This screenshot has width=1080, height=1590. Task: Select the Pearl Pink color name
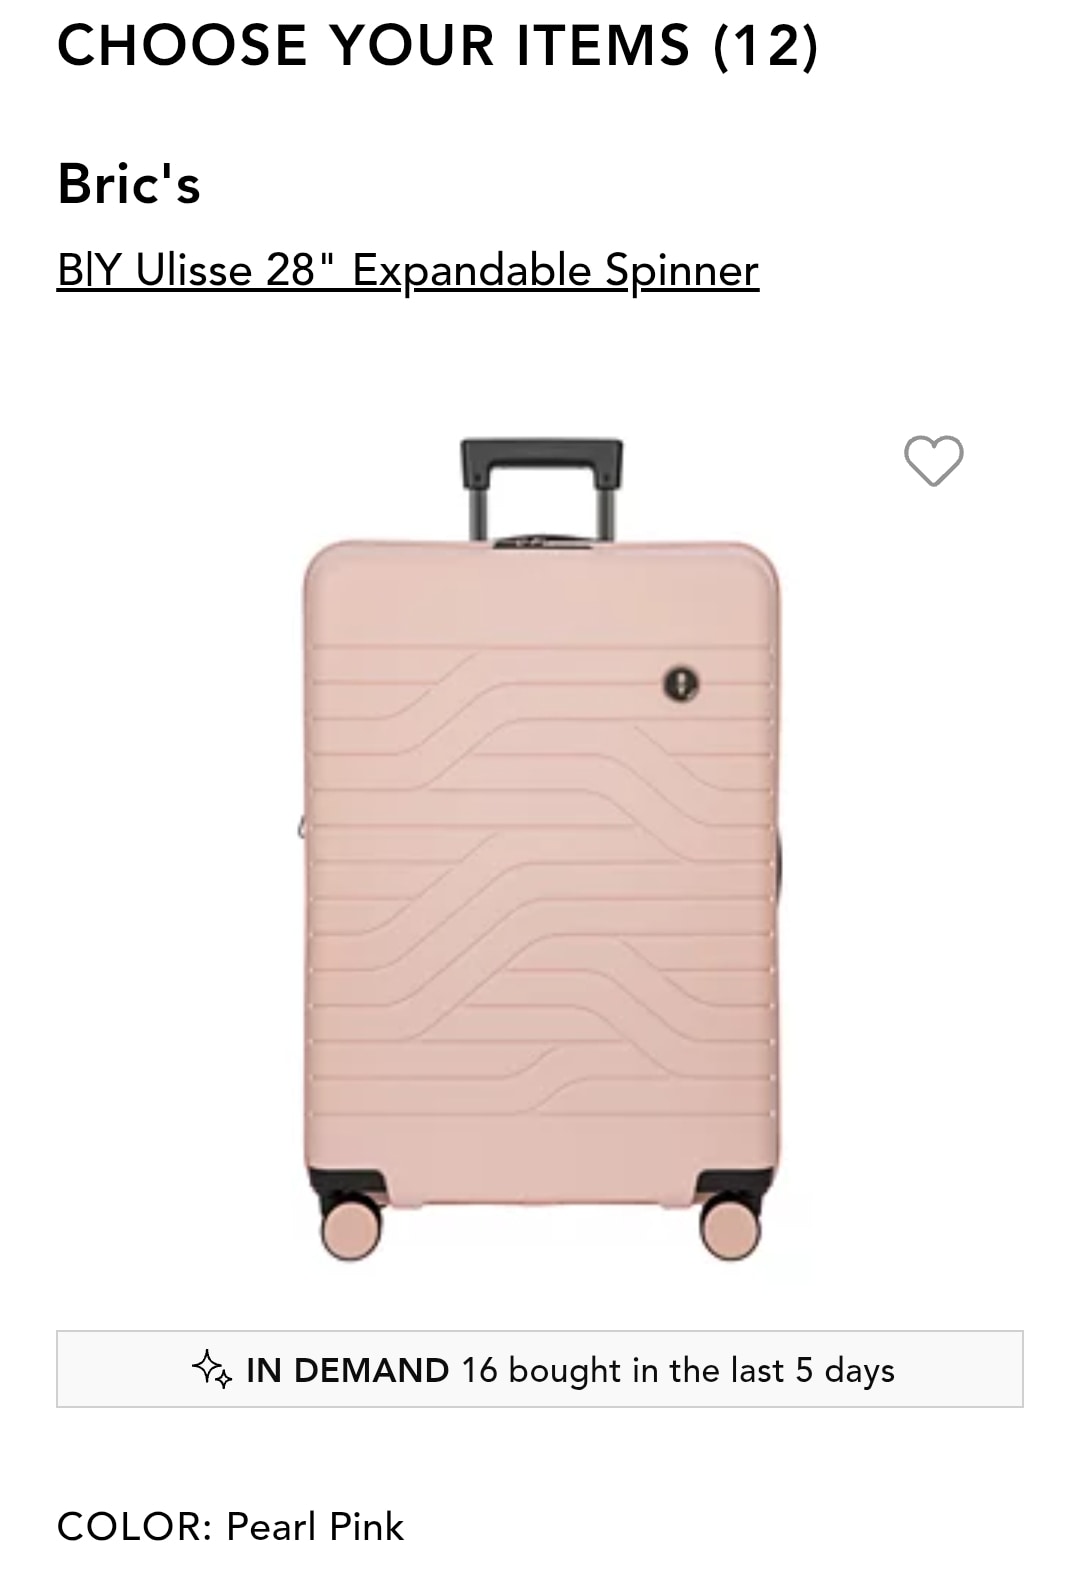click(315, 1527)
